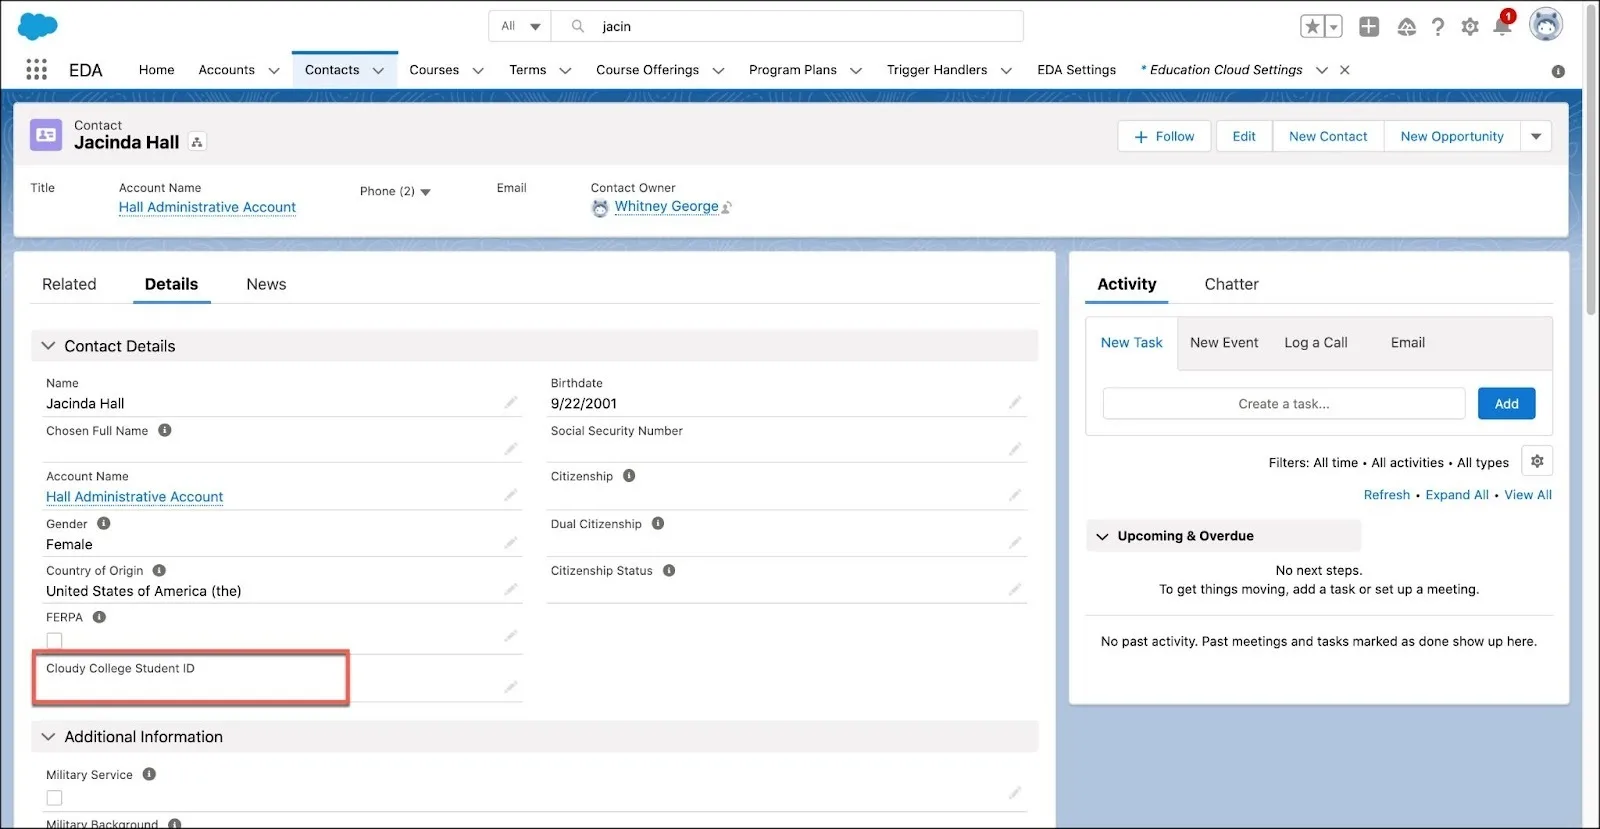This screenshot has width=1600, height=829.
Task: Open more record actions dropdown
Action: (1536, 136)
